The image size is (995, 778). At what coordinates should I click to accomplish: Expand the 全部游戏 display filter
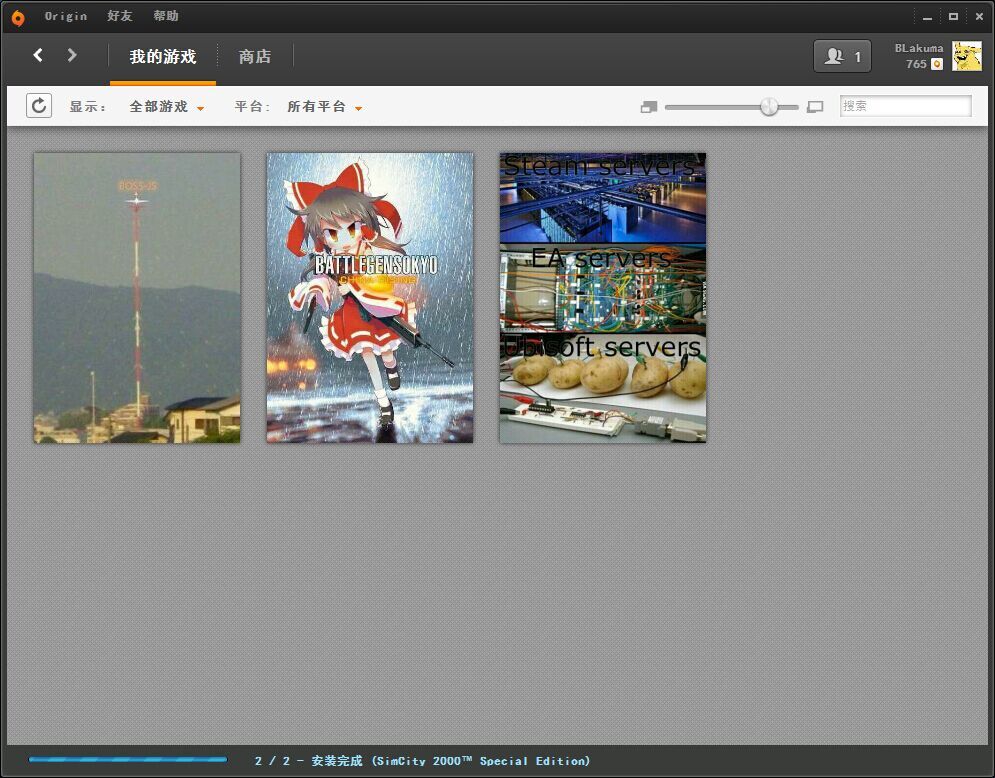[166, 107]
